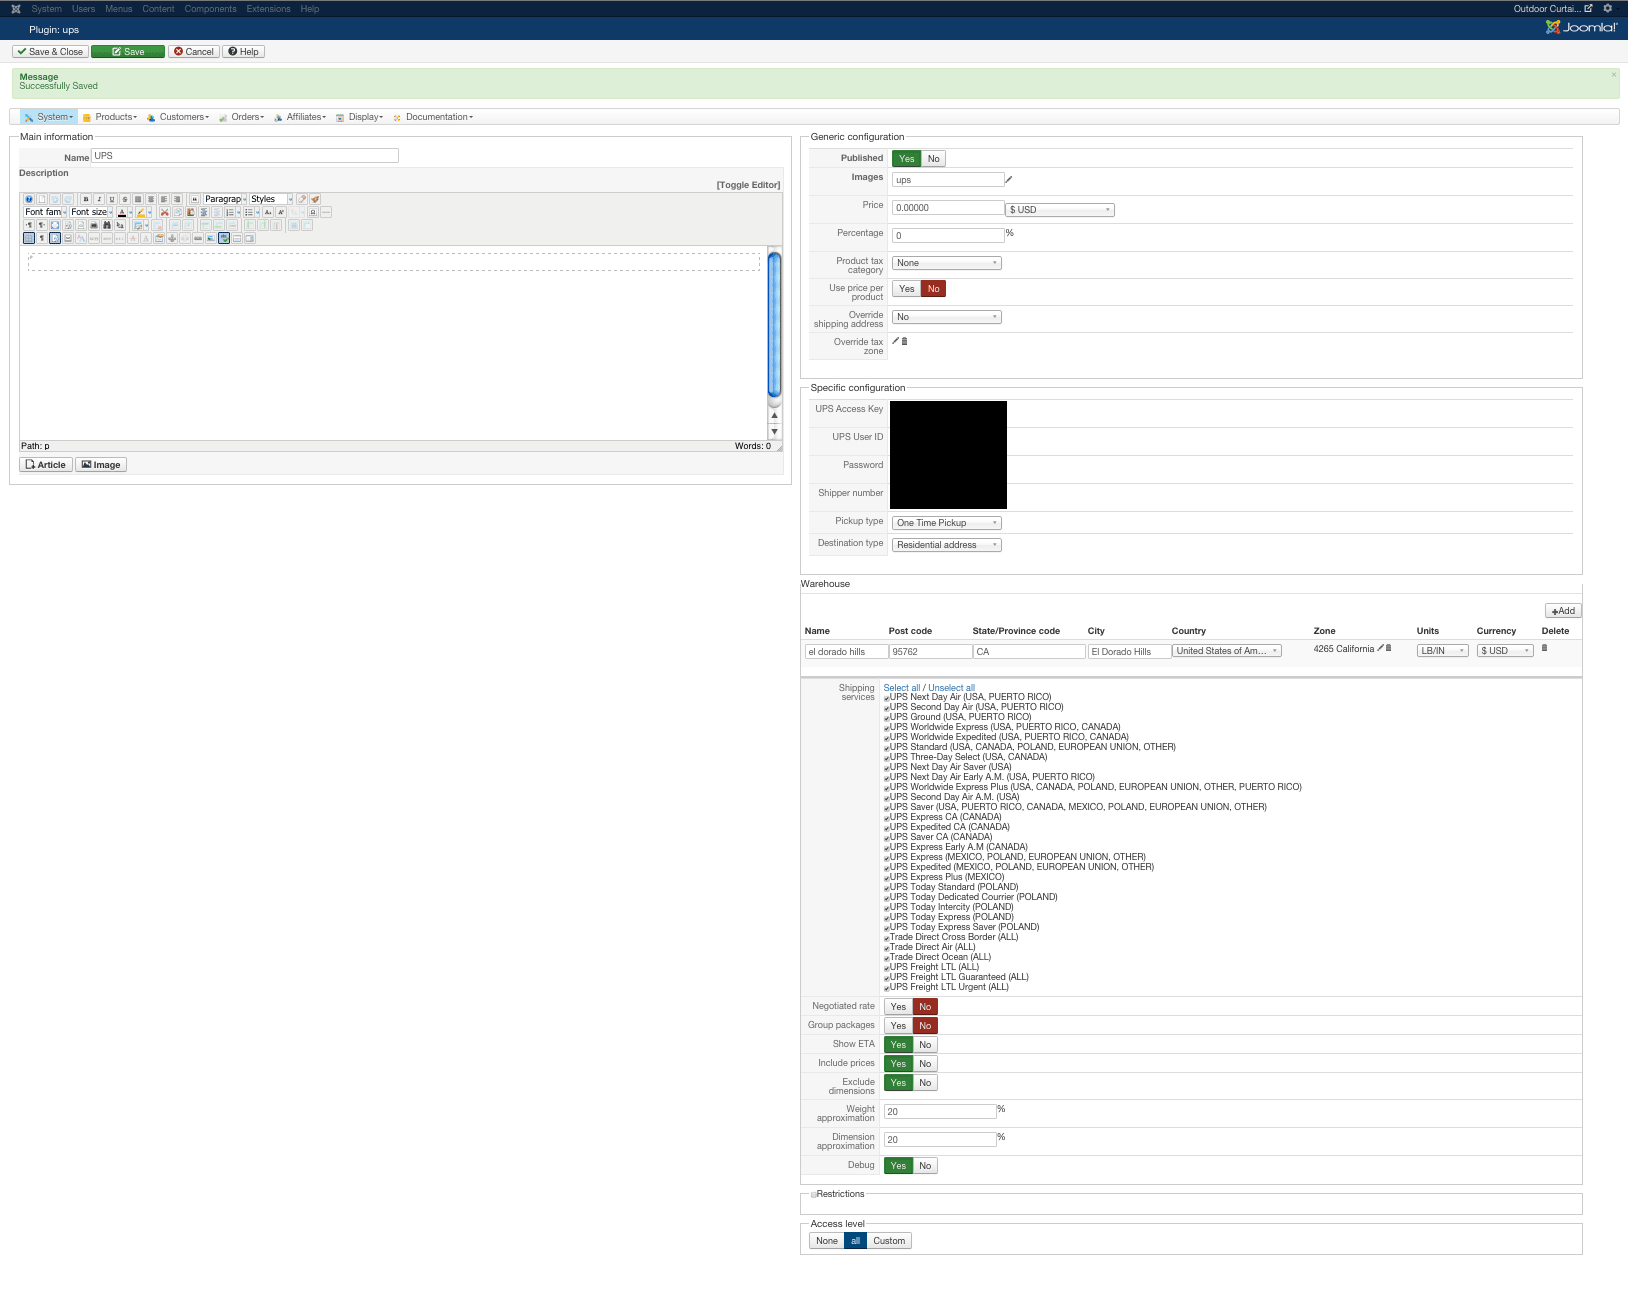Open the Destination type dropdown
The height and width of the screenshot is (1303, 1628).
(x=946, y=545)
